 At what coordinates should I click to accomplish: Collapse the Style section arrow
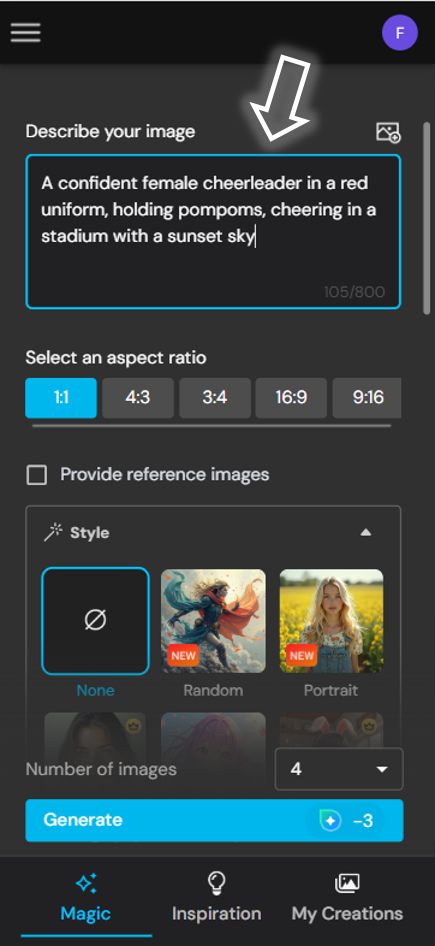click(x=366, y=533)
